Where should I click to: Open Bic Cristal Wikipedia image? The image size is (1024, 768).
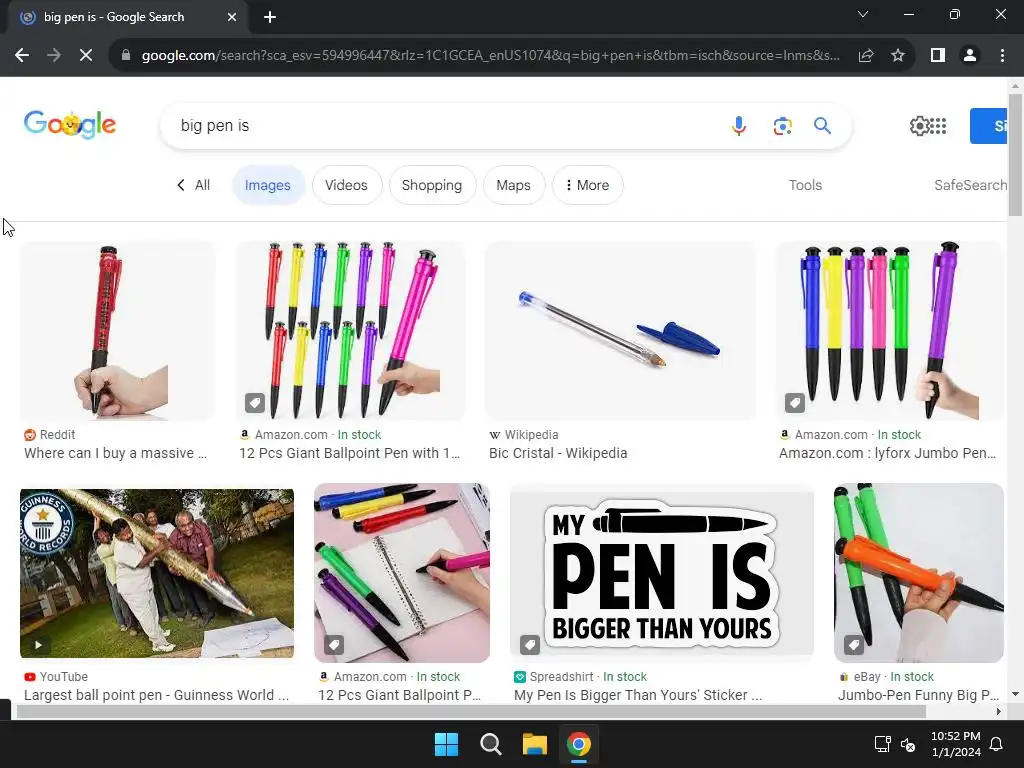(x=620, y=331)
